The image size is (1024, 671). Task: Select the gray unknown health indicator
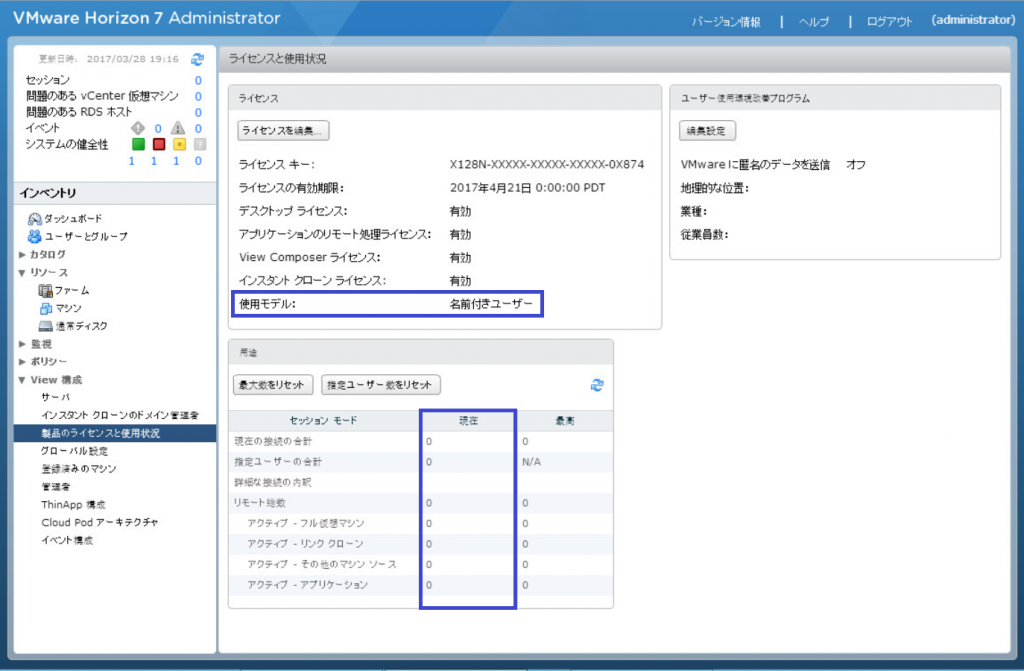(x=200, y=144)
